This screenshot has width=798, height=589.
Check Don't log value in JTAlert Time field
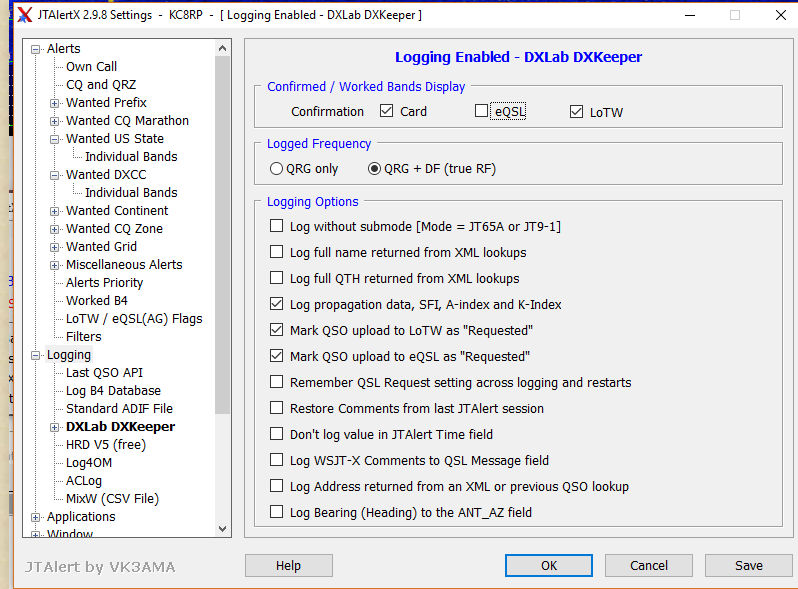[276, 434]
